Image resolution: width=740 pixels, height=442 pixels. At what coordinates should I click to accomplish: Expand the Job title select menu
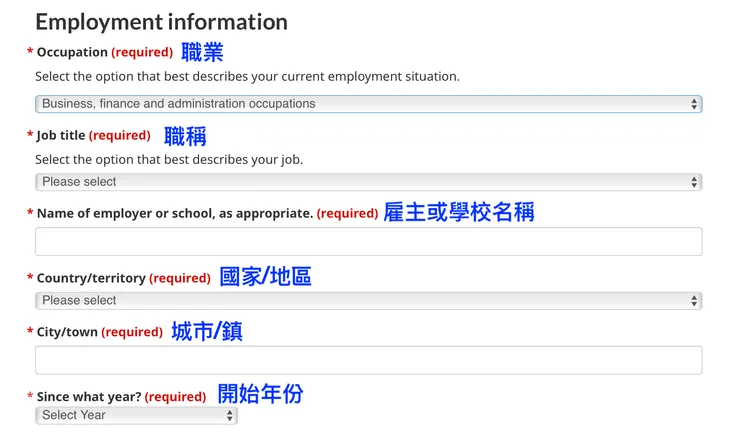(x=368, y=182)
